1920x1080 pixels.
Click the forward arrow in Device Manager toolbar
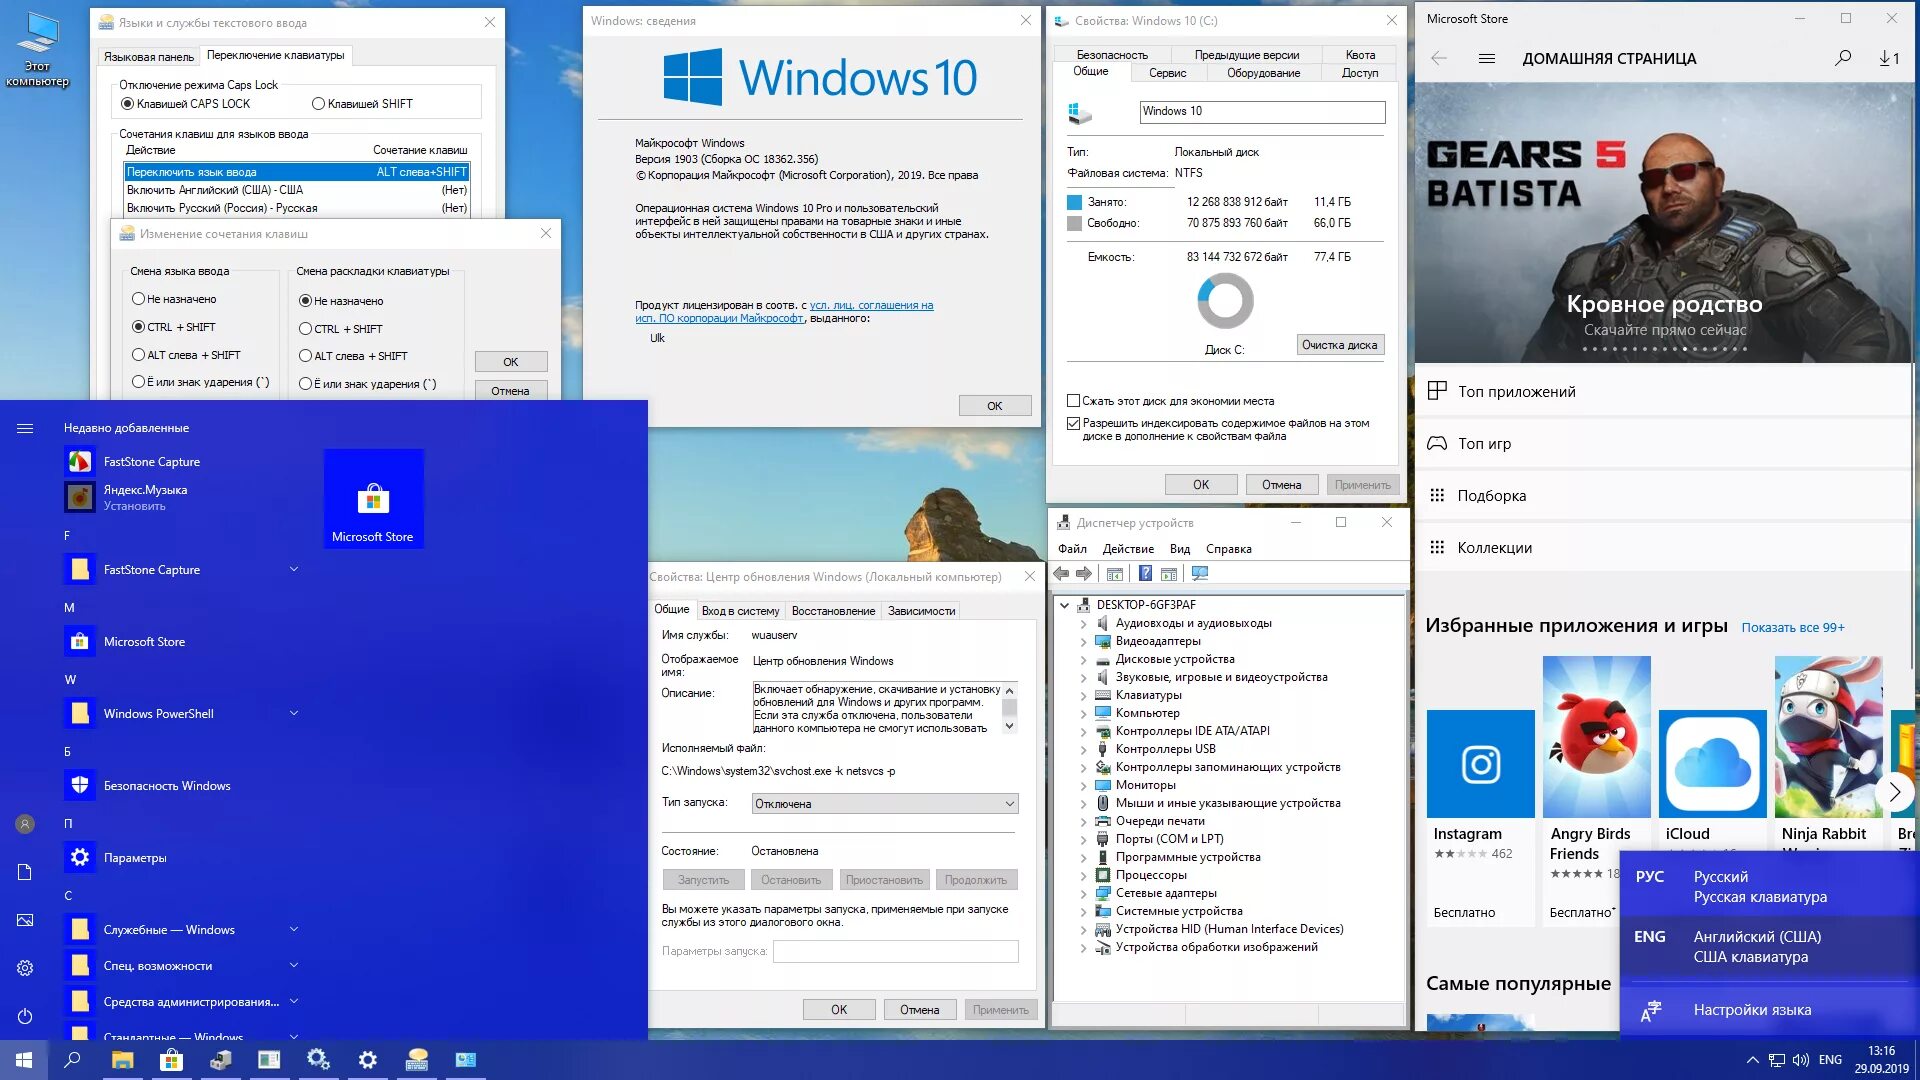1083,574
